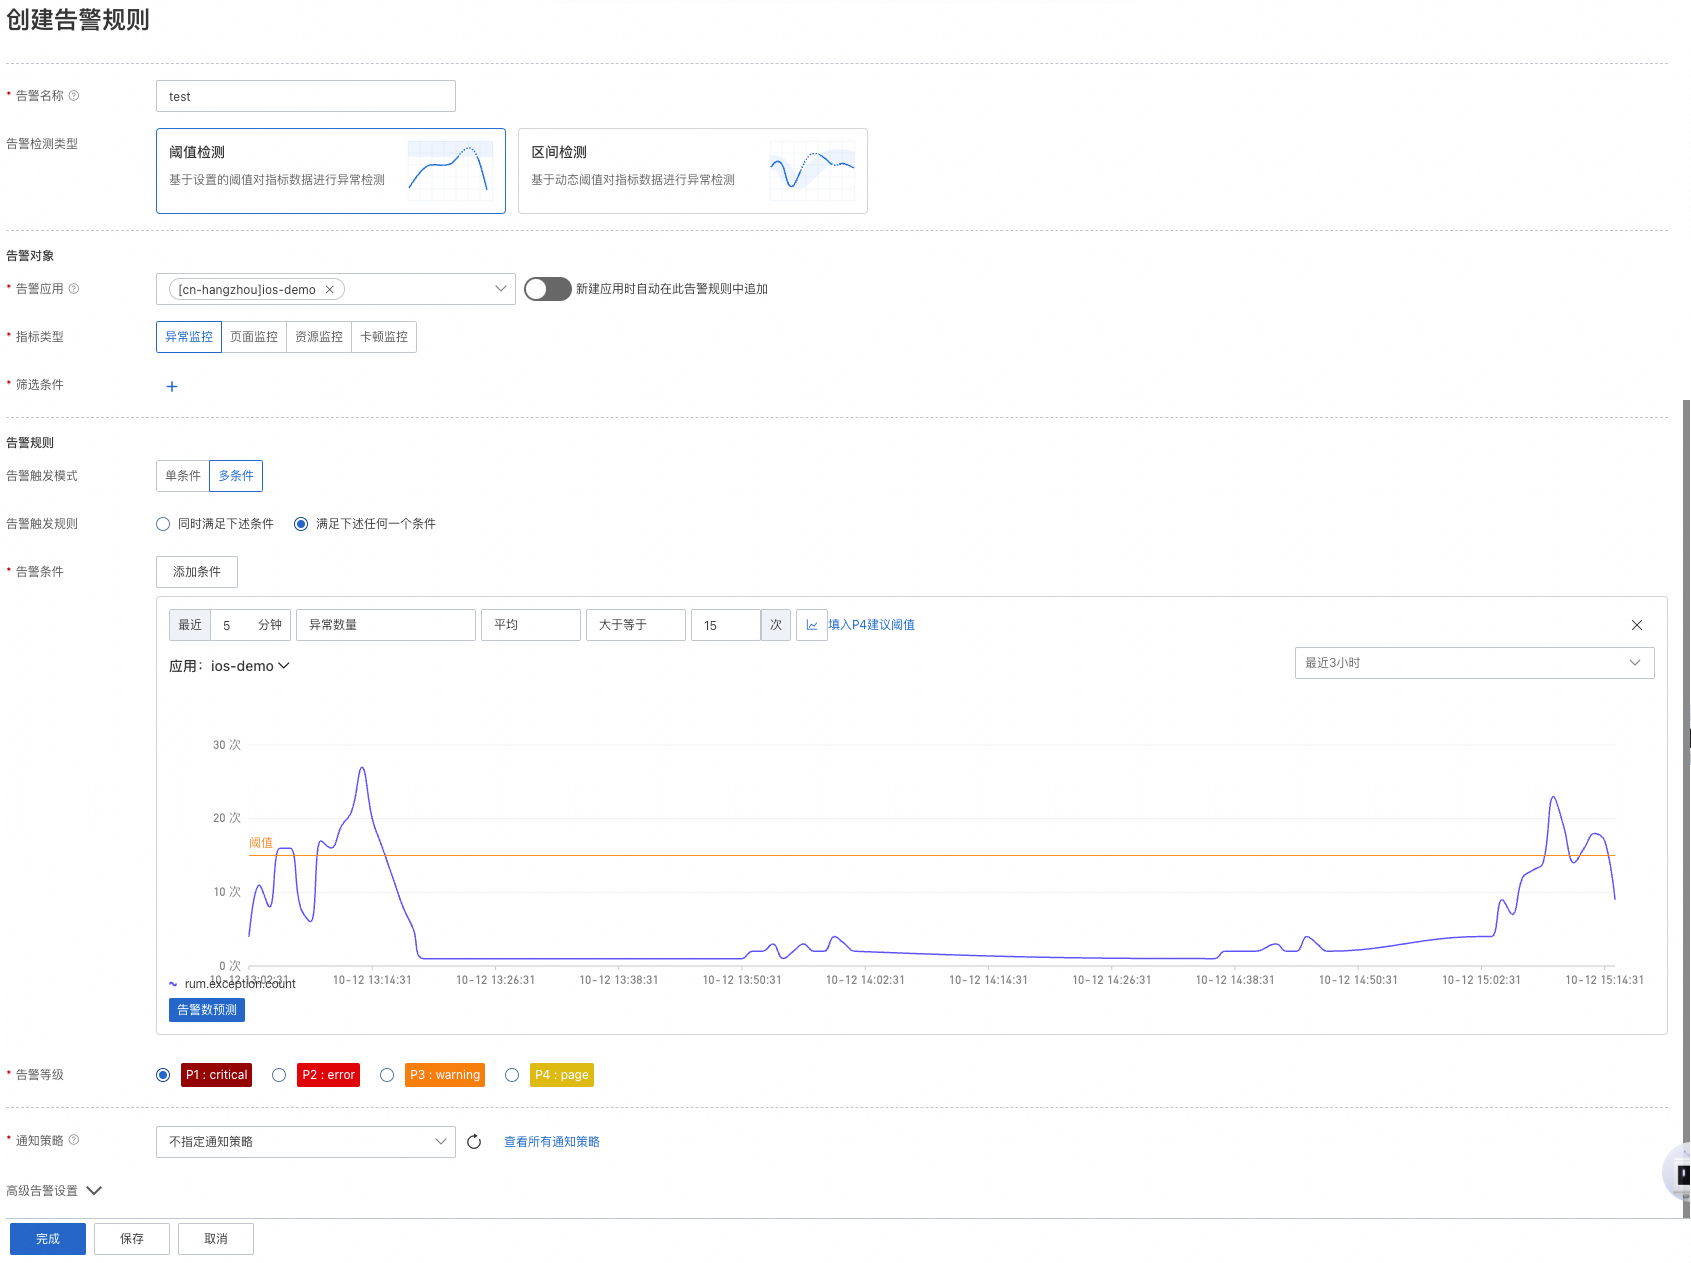Click the orange 阈值 label on the chart
This screenshot has width=1691, height=1263.
[x=261, y=843]
